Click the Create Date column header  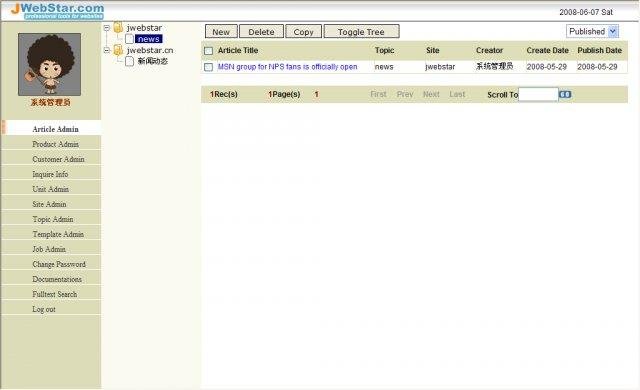point(548,50)
